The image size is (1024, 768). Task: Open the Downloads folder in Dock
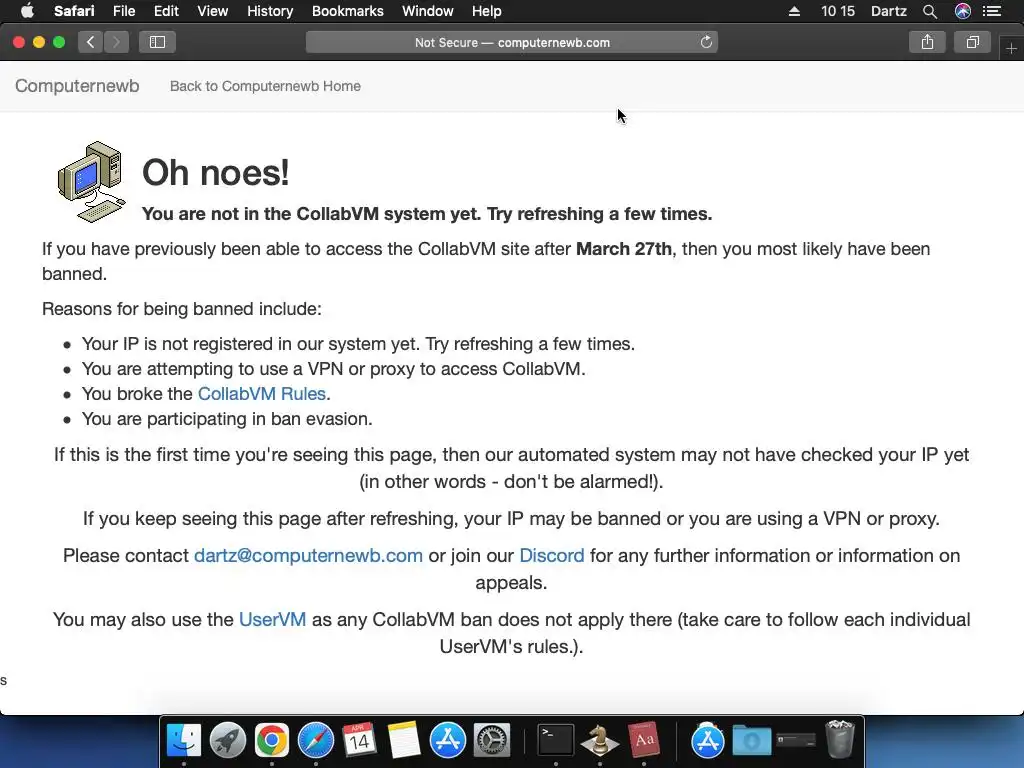click(x=751, y=741)
